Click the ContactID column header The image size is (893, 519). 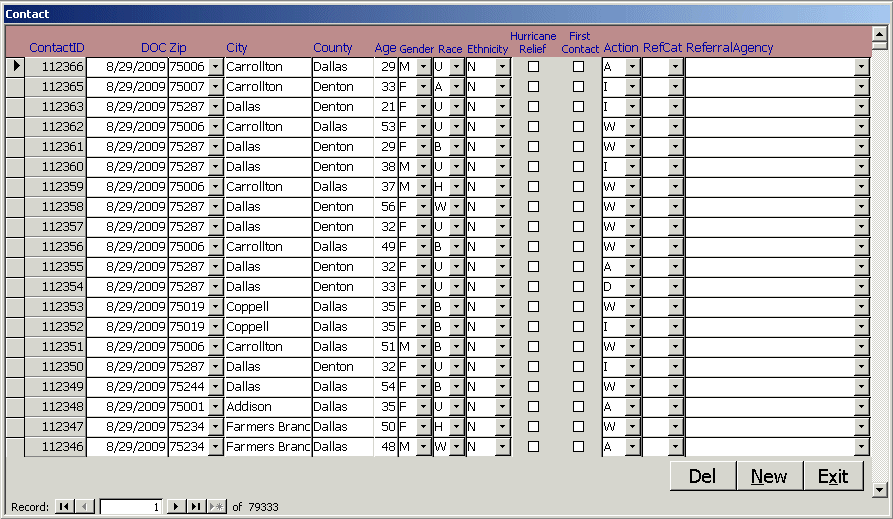[x=57, y=48]
